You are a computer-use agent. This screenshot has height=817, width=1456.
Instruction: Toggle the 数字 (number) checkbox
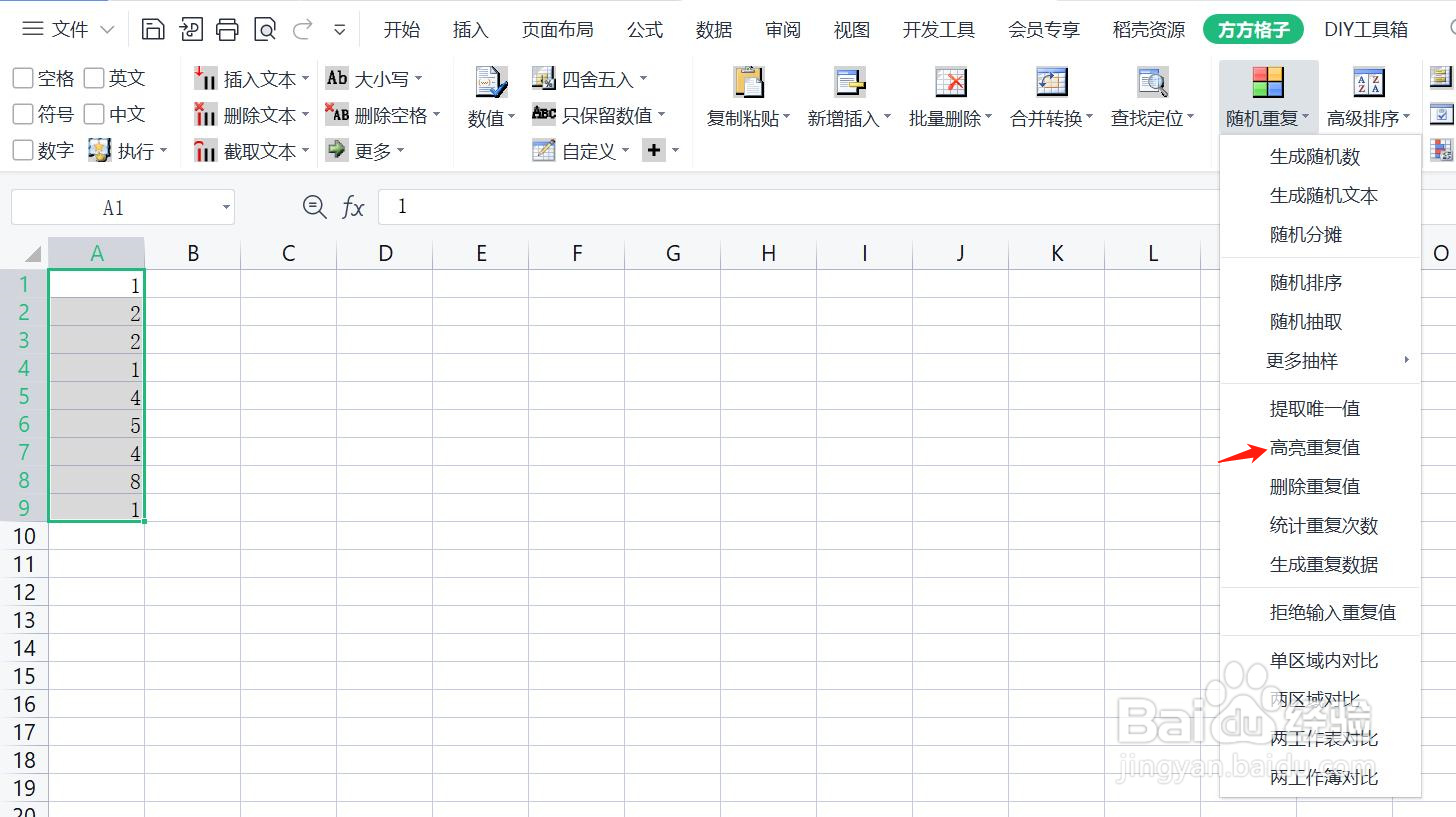pyautogui.click(x=22, y=151)
